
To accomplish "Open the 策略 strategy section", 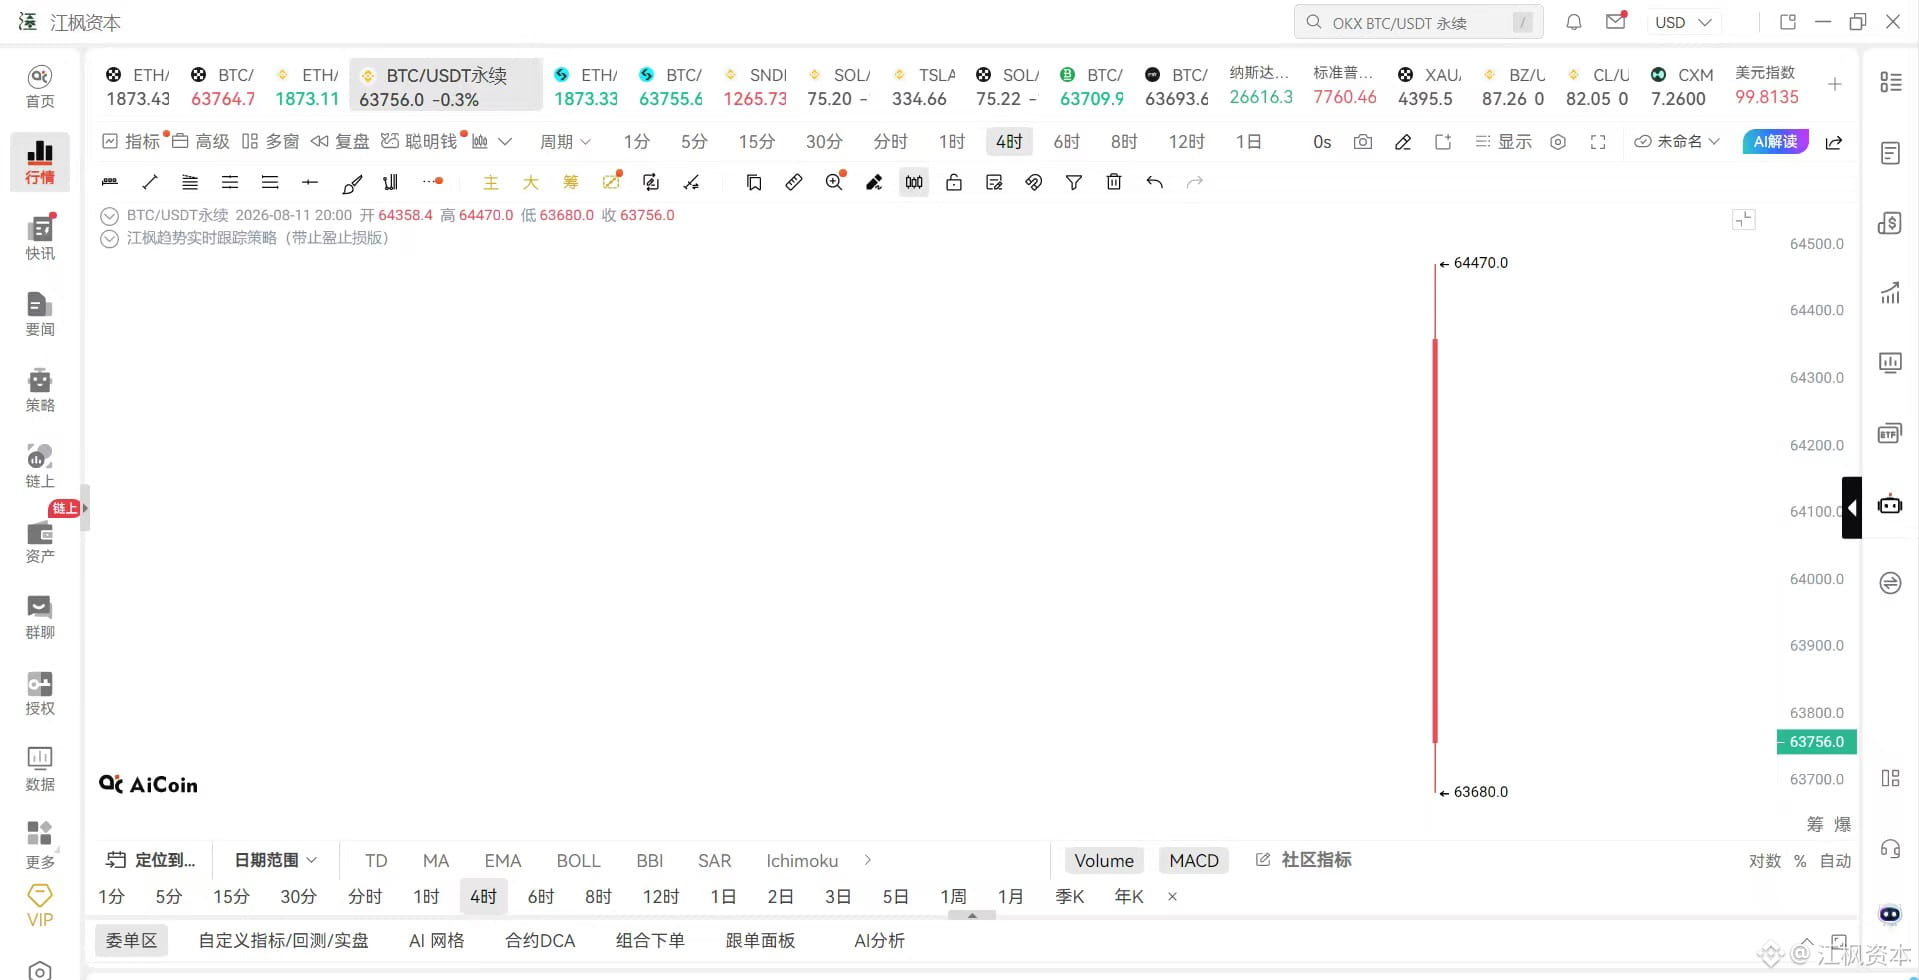I will 40,390.
